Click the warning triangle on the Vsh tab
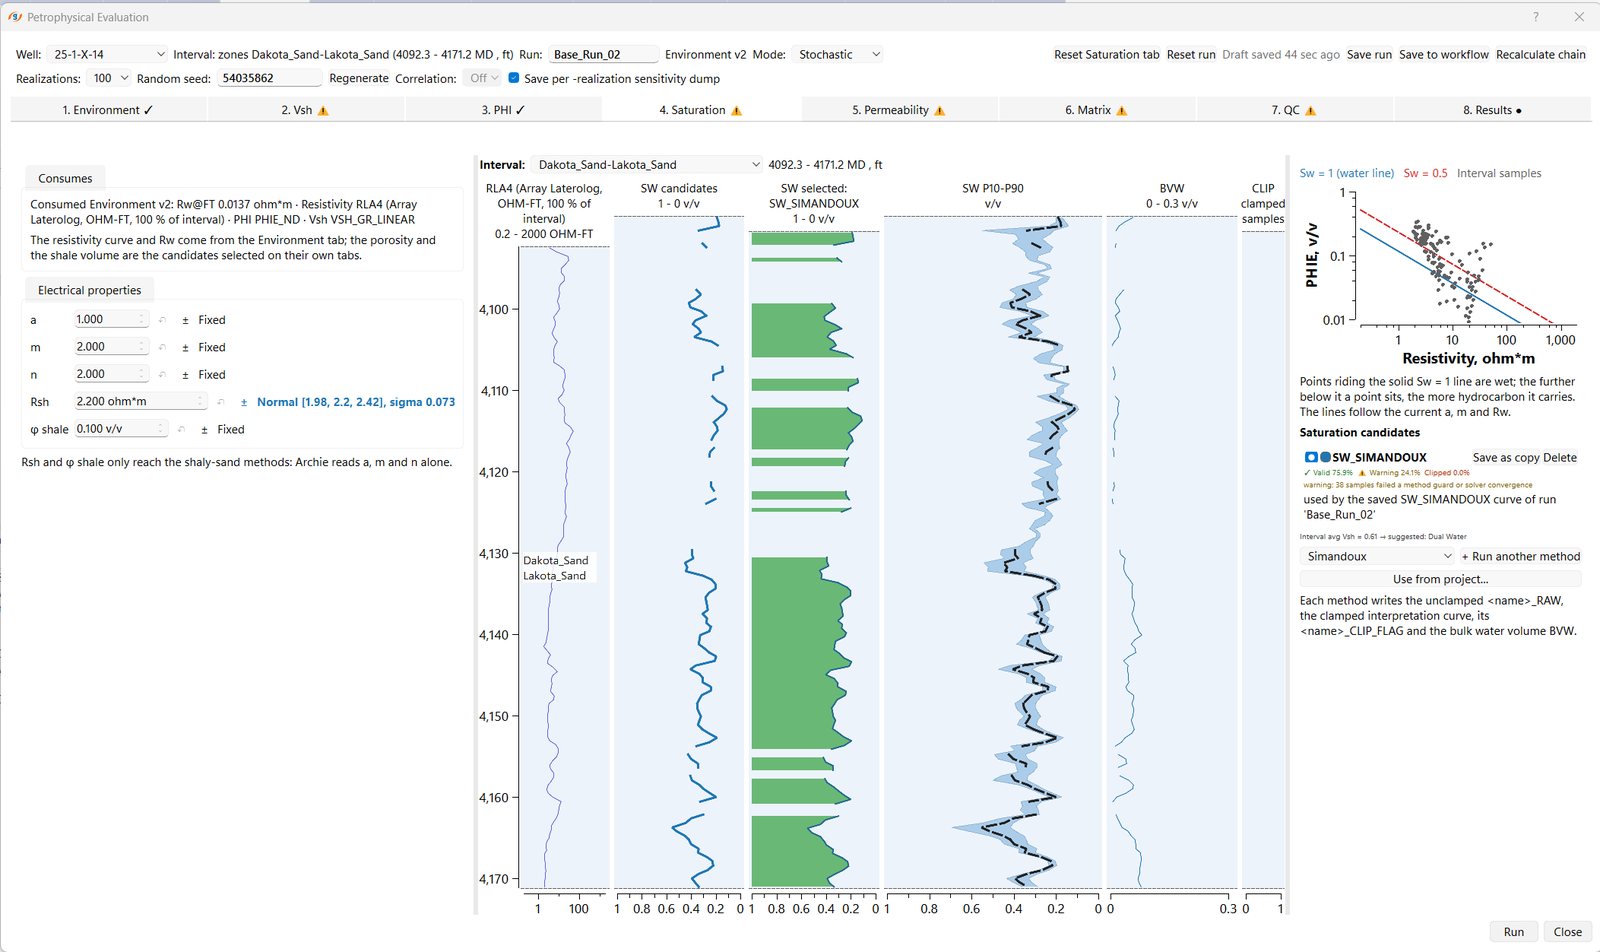The image size is (1600, 952). click(x=323, y=111)
